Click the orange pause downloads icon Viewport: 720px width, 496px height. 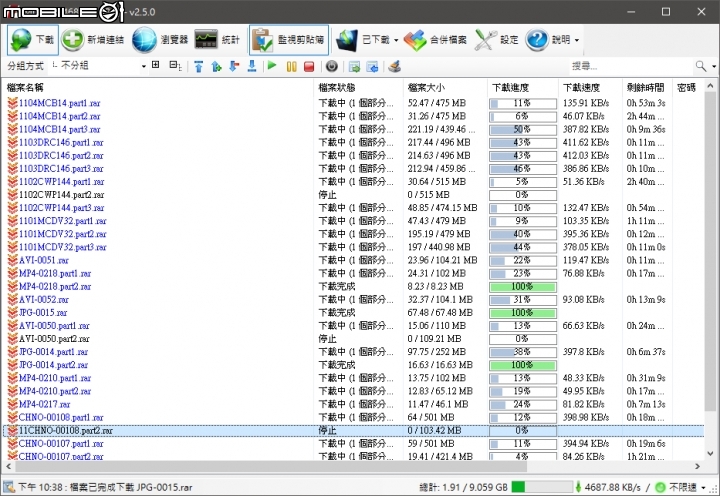(x=291, y=66)
